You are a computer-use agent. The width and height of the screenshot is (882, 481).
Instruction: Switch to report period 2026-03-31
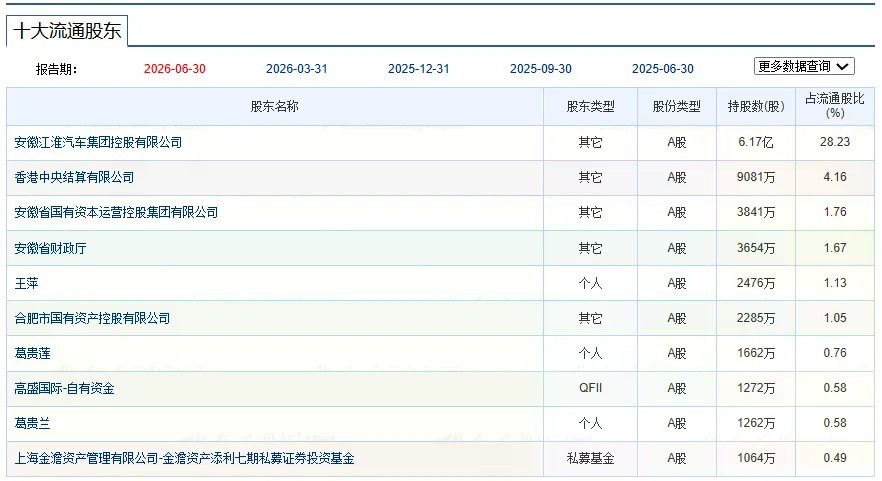point(296,69)
